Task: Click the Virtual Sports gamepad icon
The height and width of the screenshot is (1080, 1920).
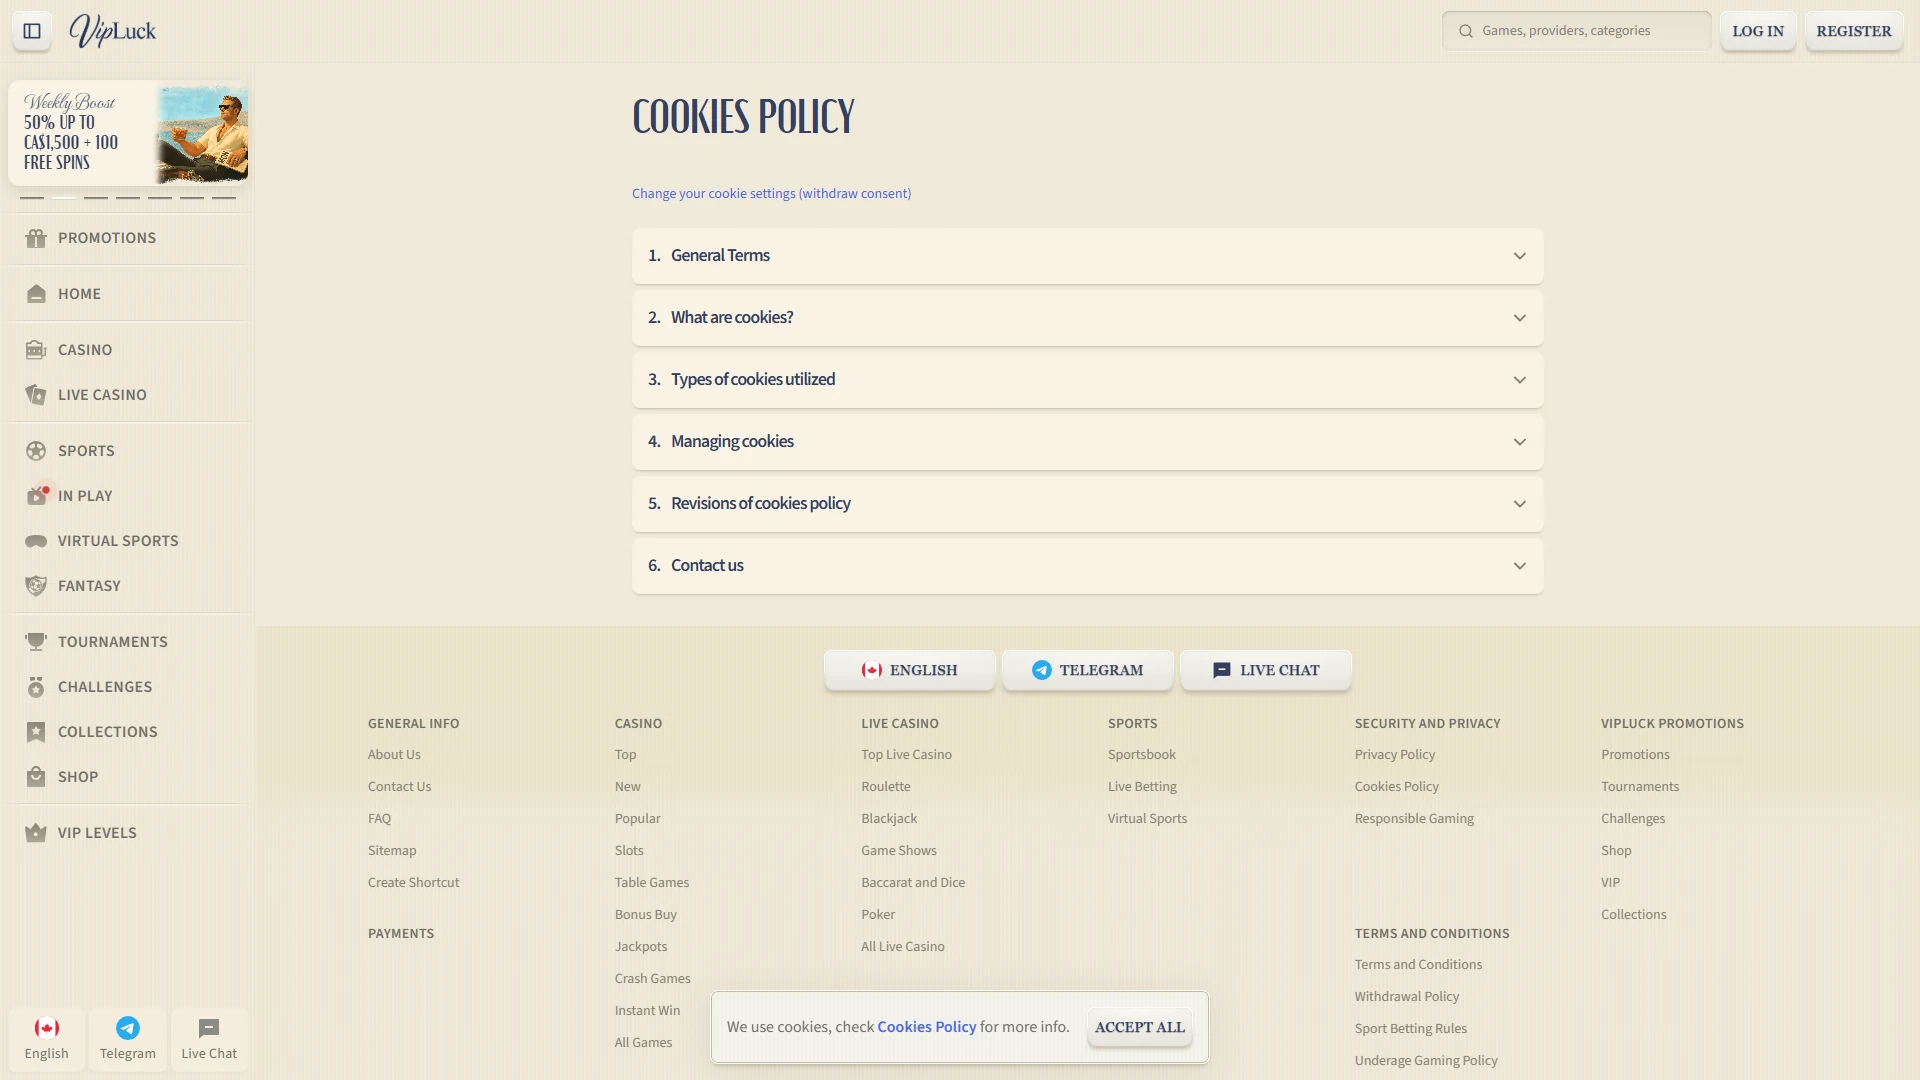Action: pos(36,541)
